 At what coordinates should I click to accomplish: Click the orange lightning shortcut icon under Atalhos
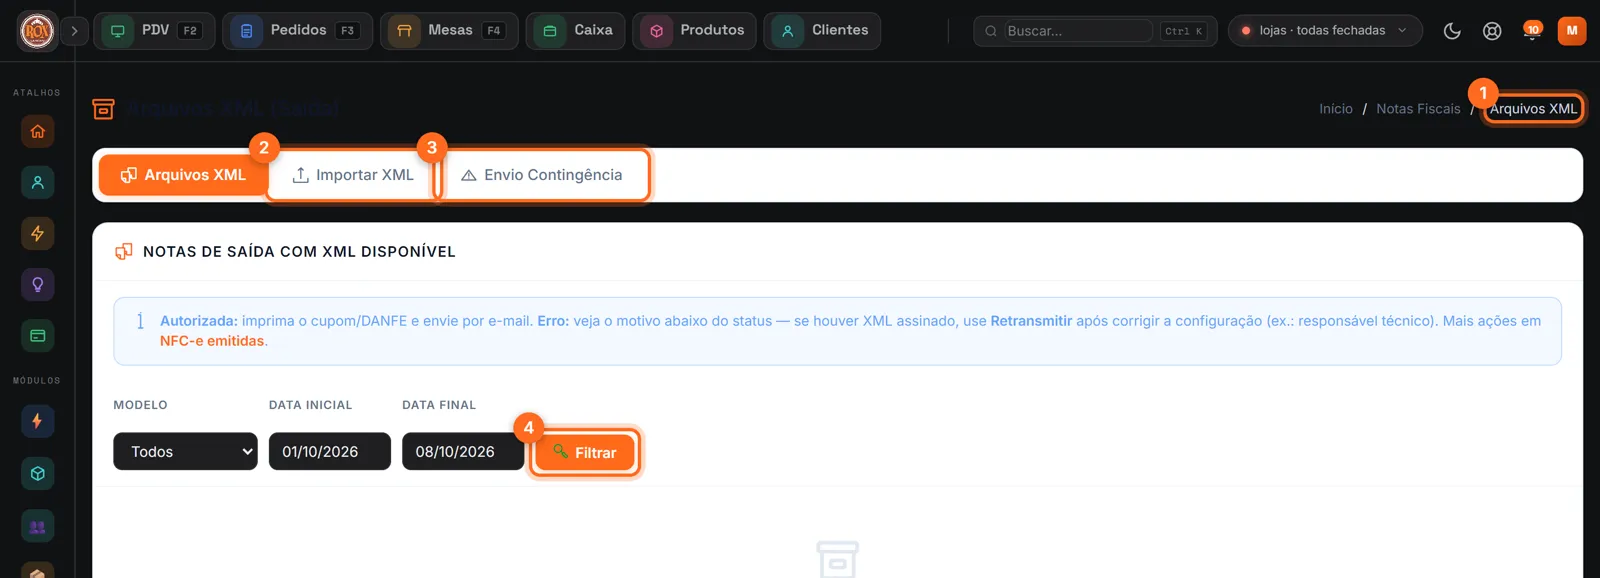[38, 233]
